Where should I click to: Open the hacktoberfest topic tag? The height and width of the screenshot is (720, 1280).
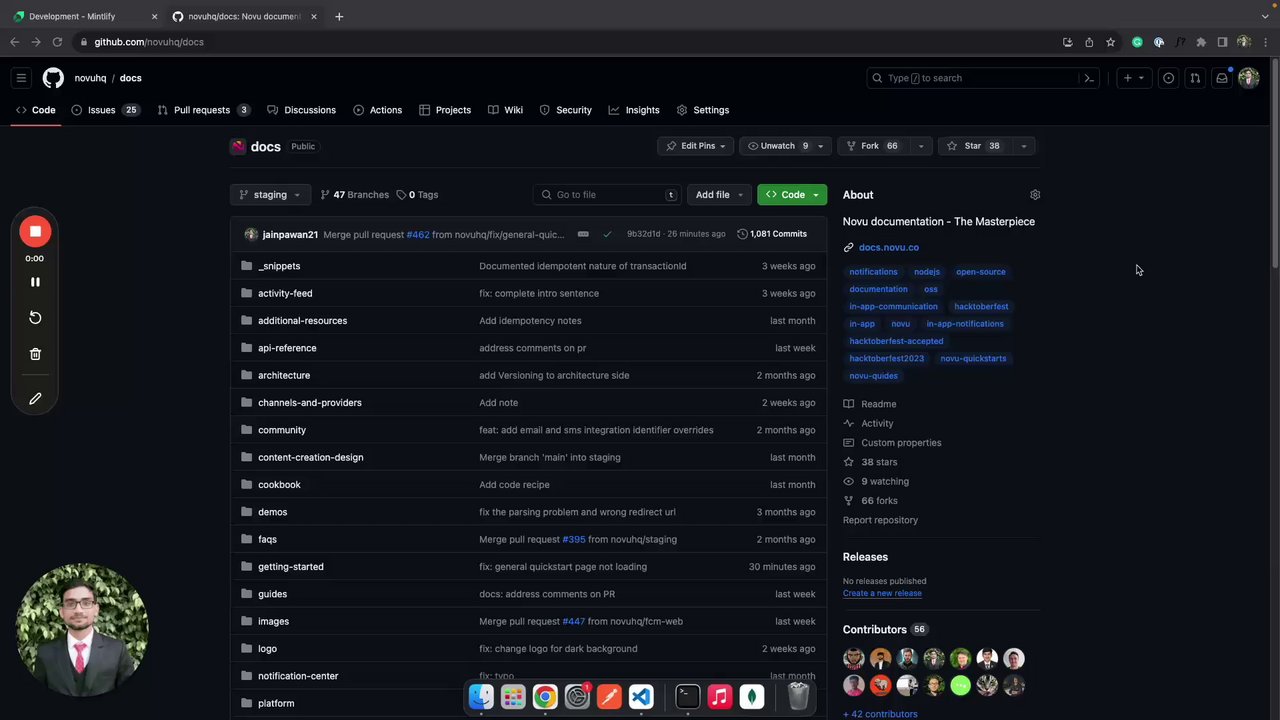pos(981,307)
